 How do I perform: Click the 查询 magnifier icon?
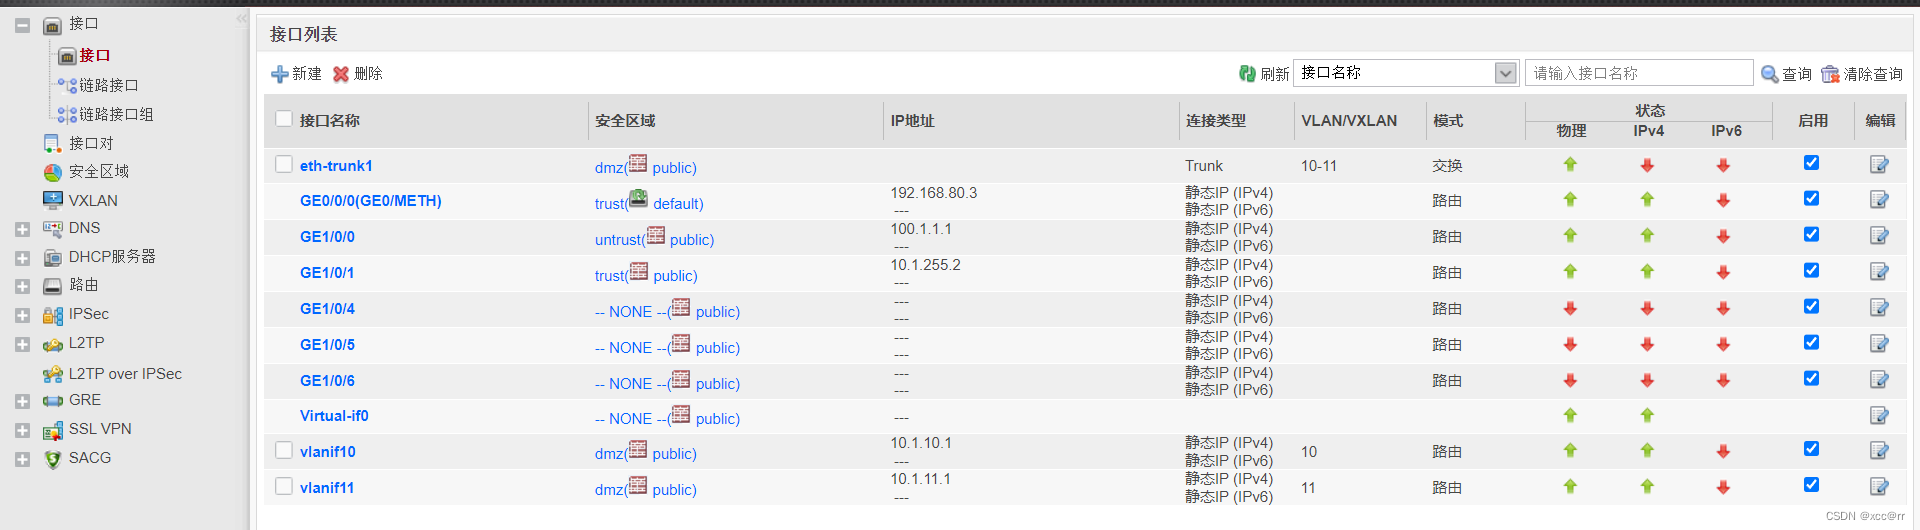tap(1769, 74)
